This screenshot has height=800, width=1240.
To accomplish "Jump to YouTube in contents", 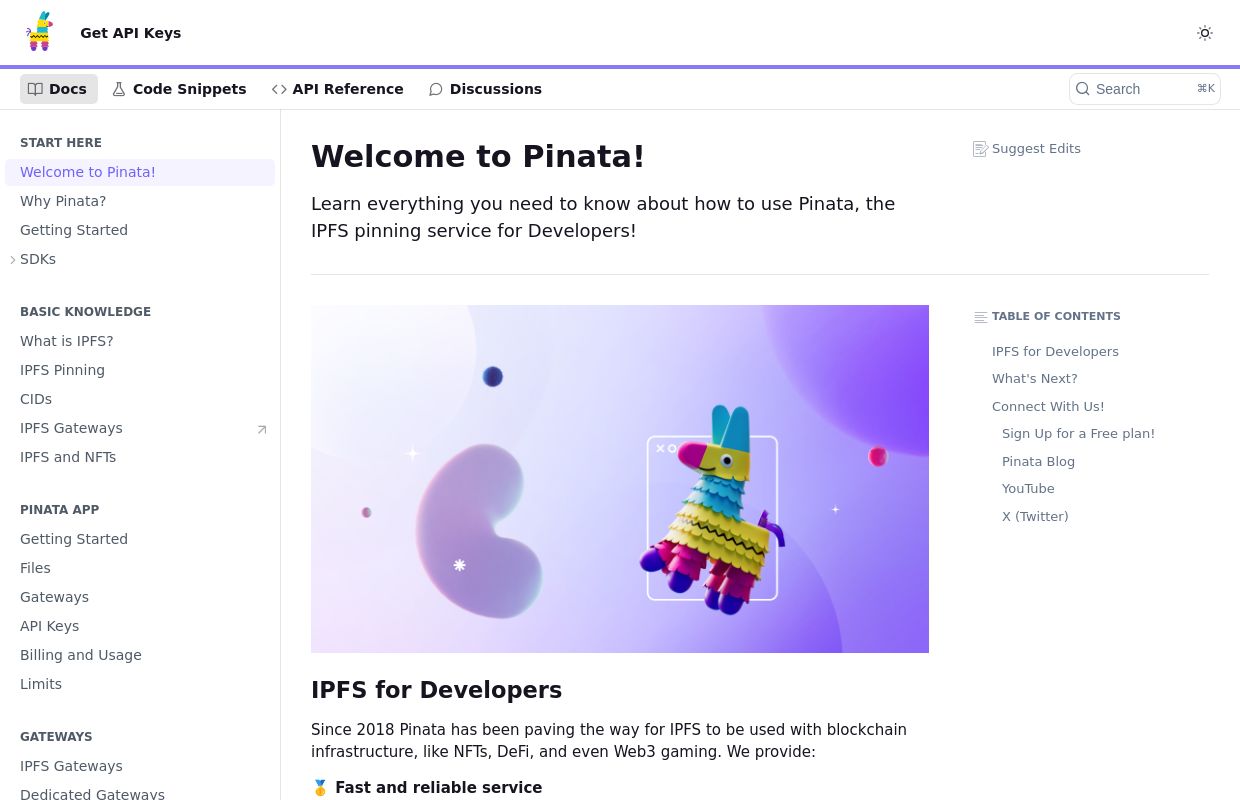I will [1028, 489].
